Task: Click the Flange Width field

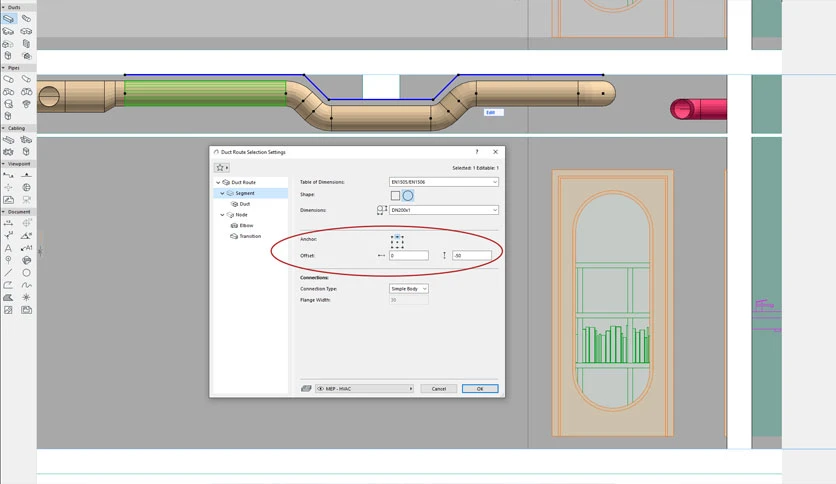Action: click(x=408, y=300)
